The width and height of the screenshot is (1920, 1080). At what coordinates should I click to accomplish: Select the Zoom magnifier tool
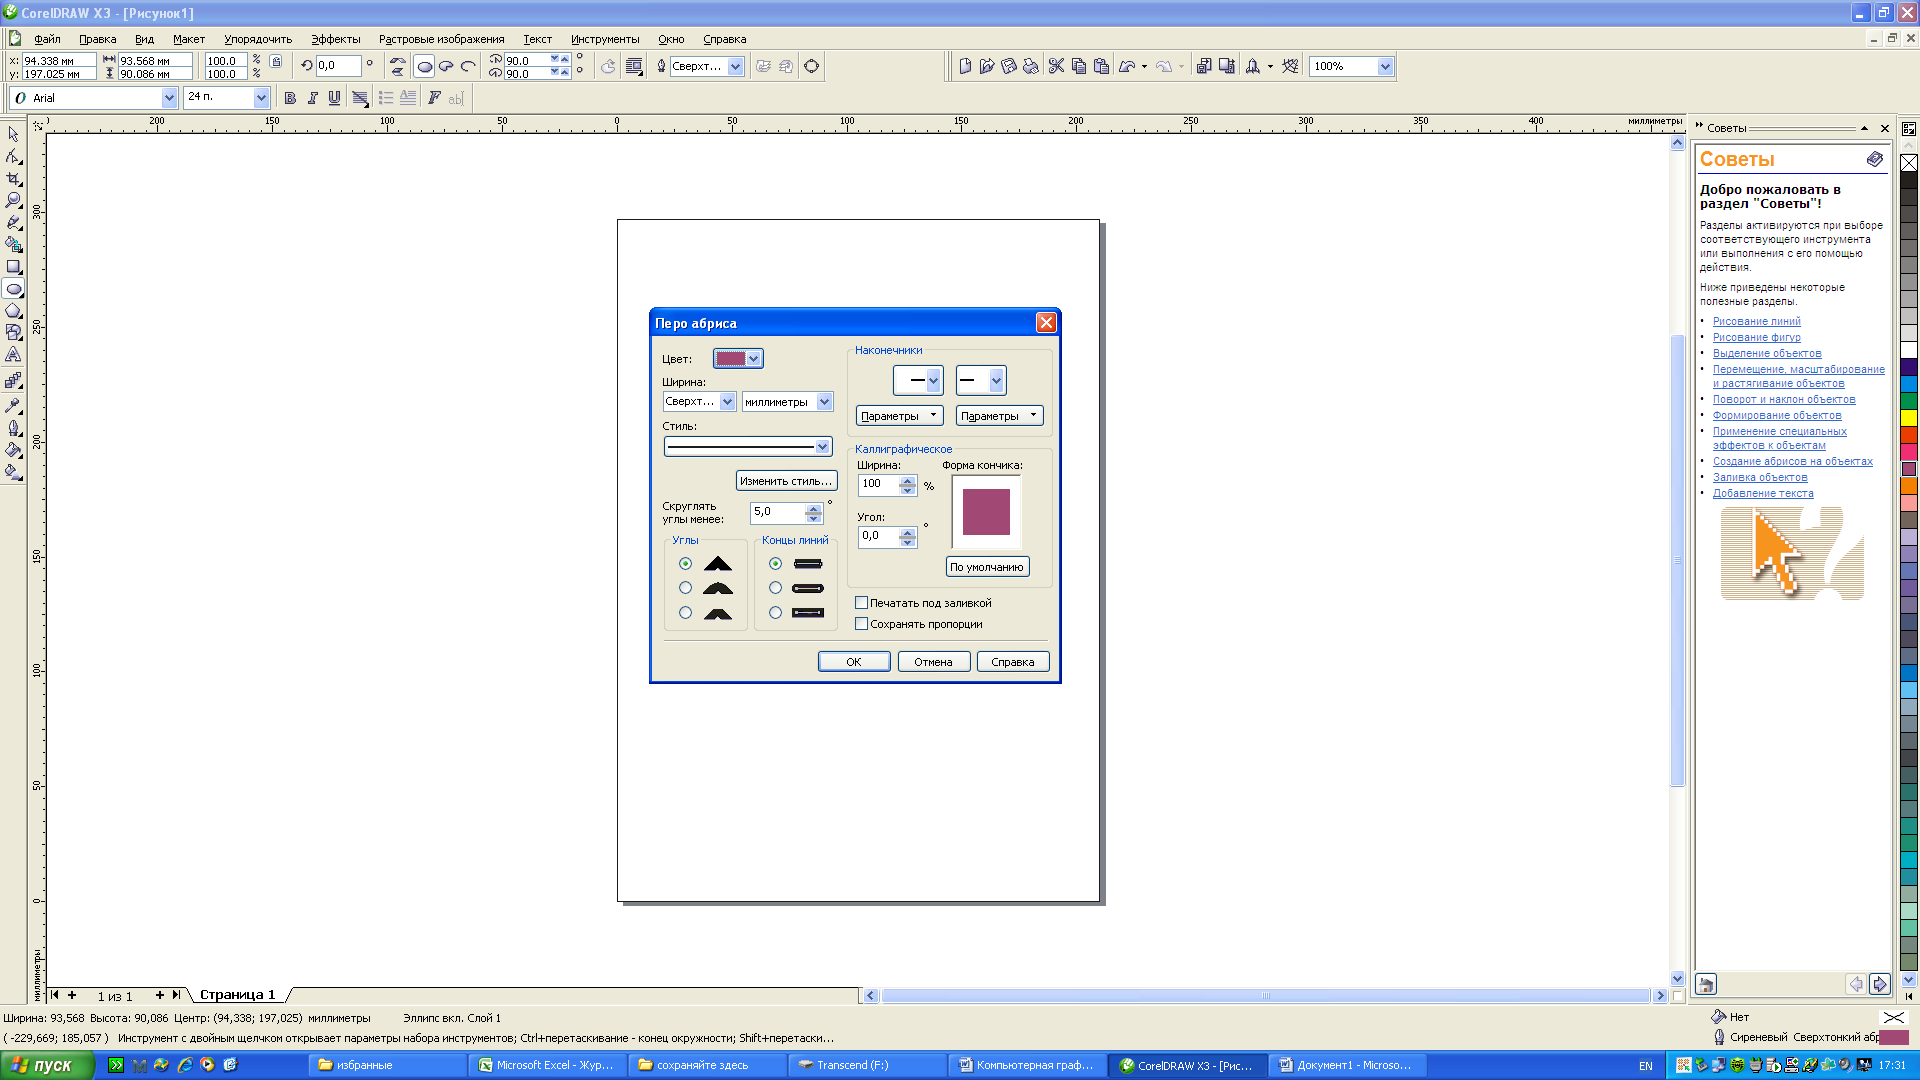point(13,200)
